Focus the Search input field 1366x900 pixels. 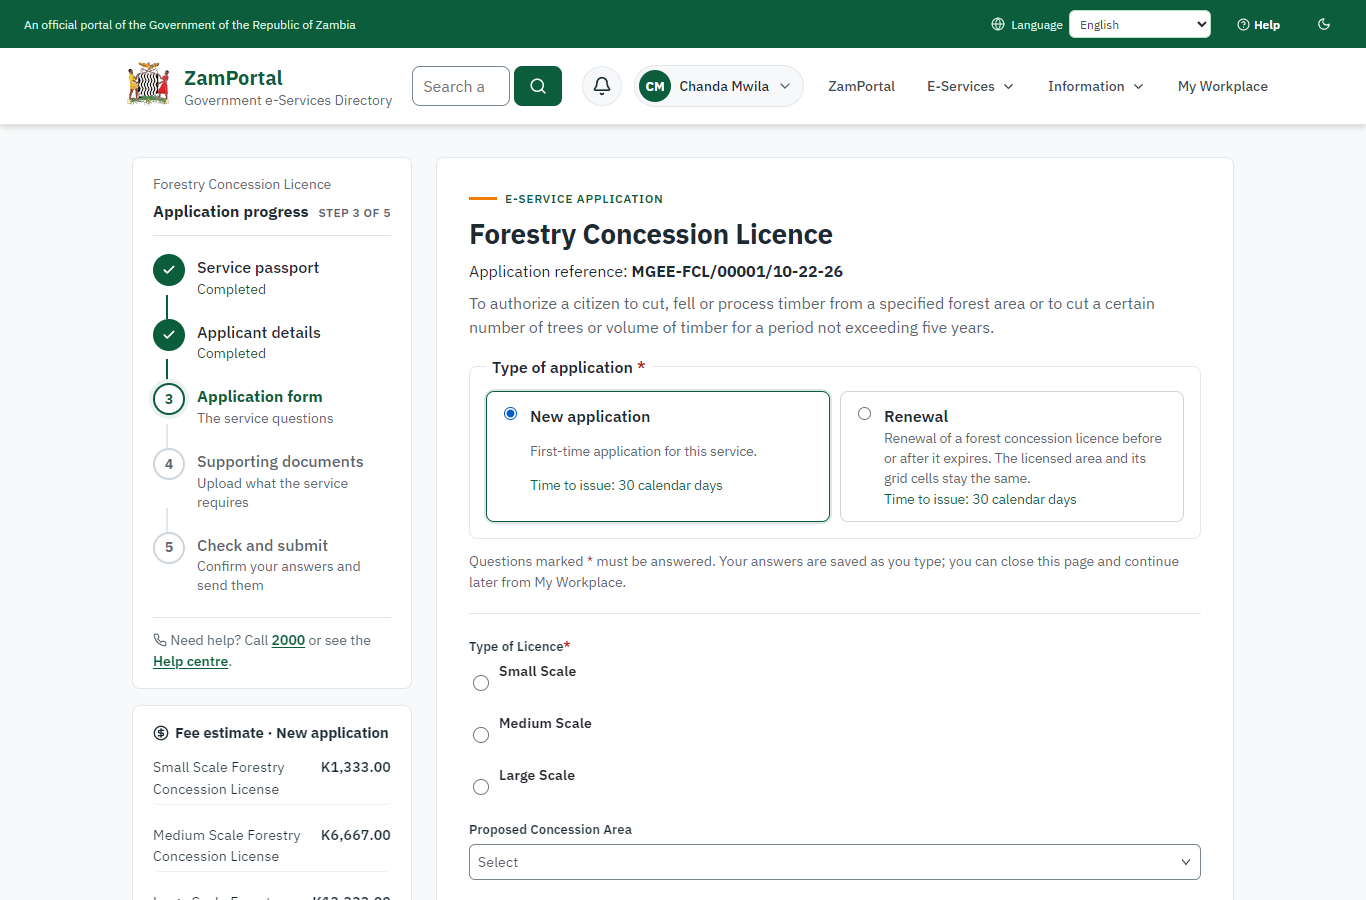click(x=461, y=86)
